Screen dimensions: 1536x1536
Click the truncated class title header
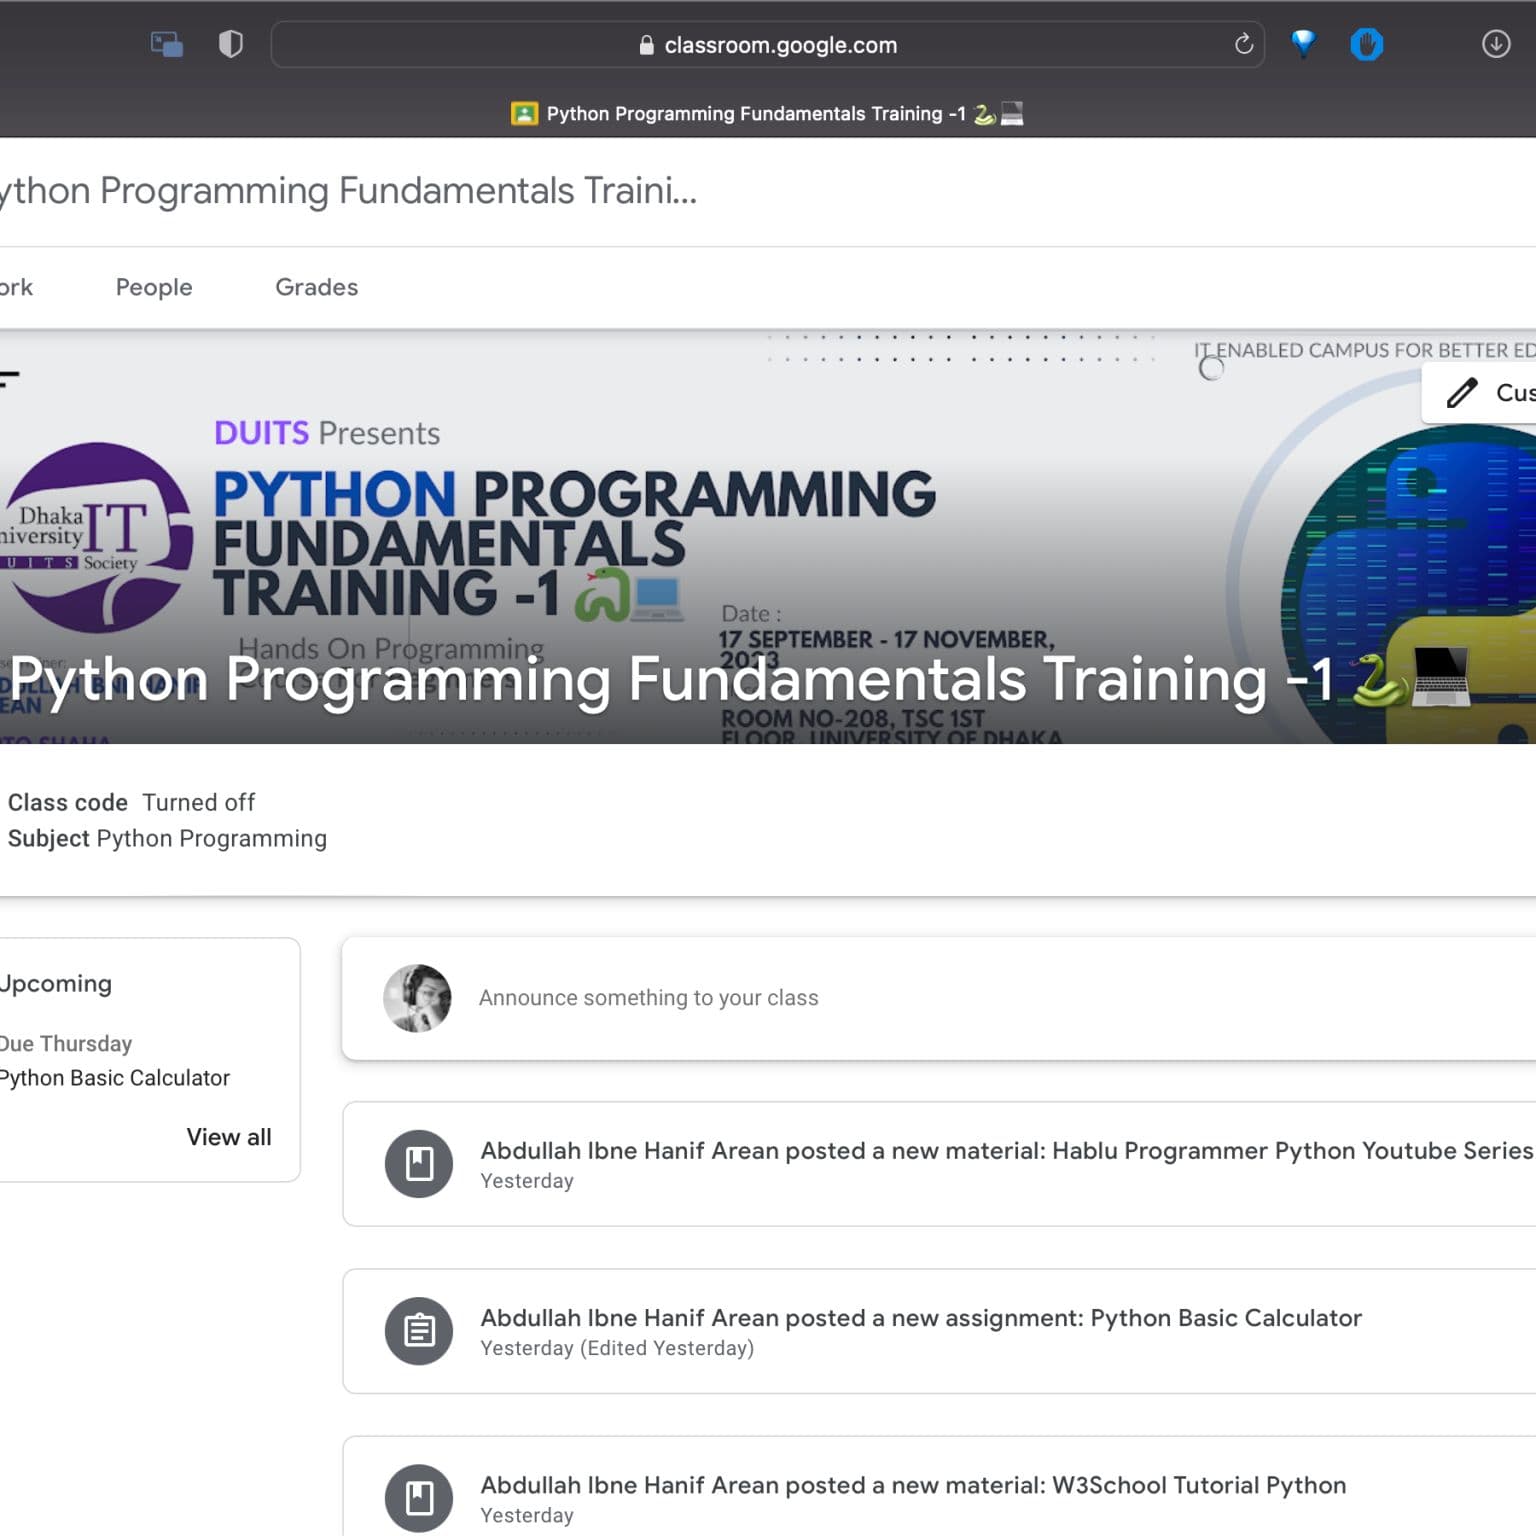pyautogui.click(x=348, y=191)
